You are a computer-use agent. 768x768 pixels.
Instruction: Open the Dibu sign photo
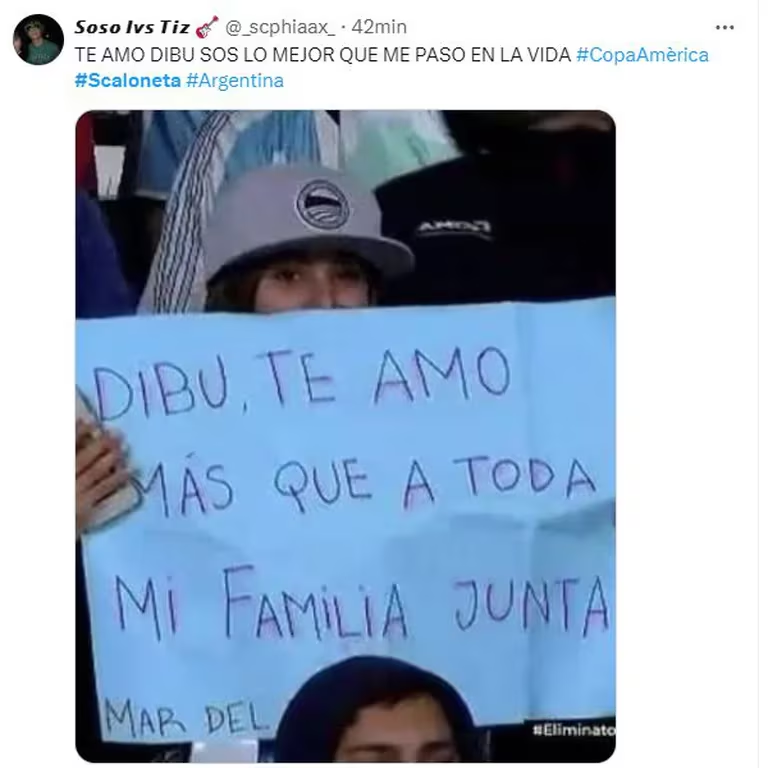tap(345, 436)
